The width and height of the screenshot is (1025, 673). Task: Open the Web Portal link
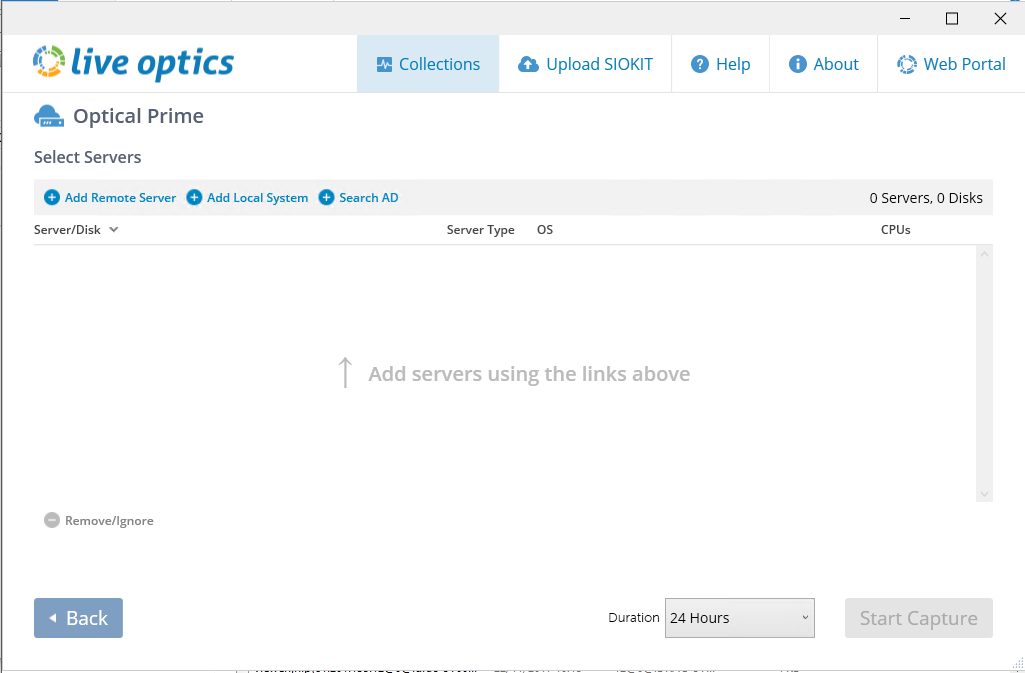pyautogui.click(x=951, y=64)
